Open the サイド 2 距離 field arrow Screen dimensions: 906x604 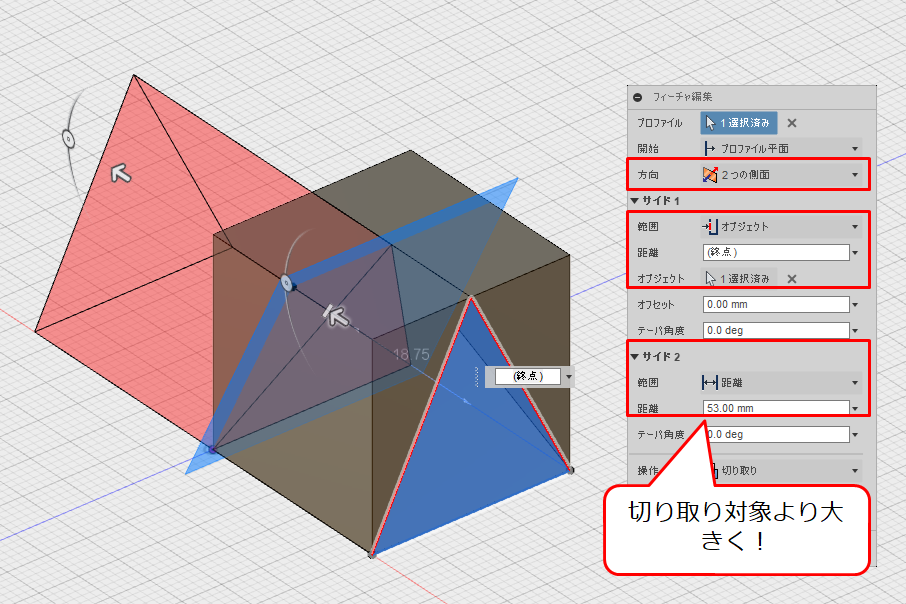[856, 409]
